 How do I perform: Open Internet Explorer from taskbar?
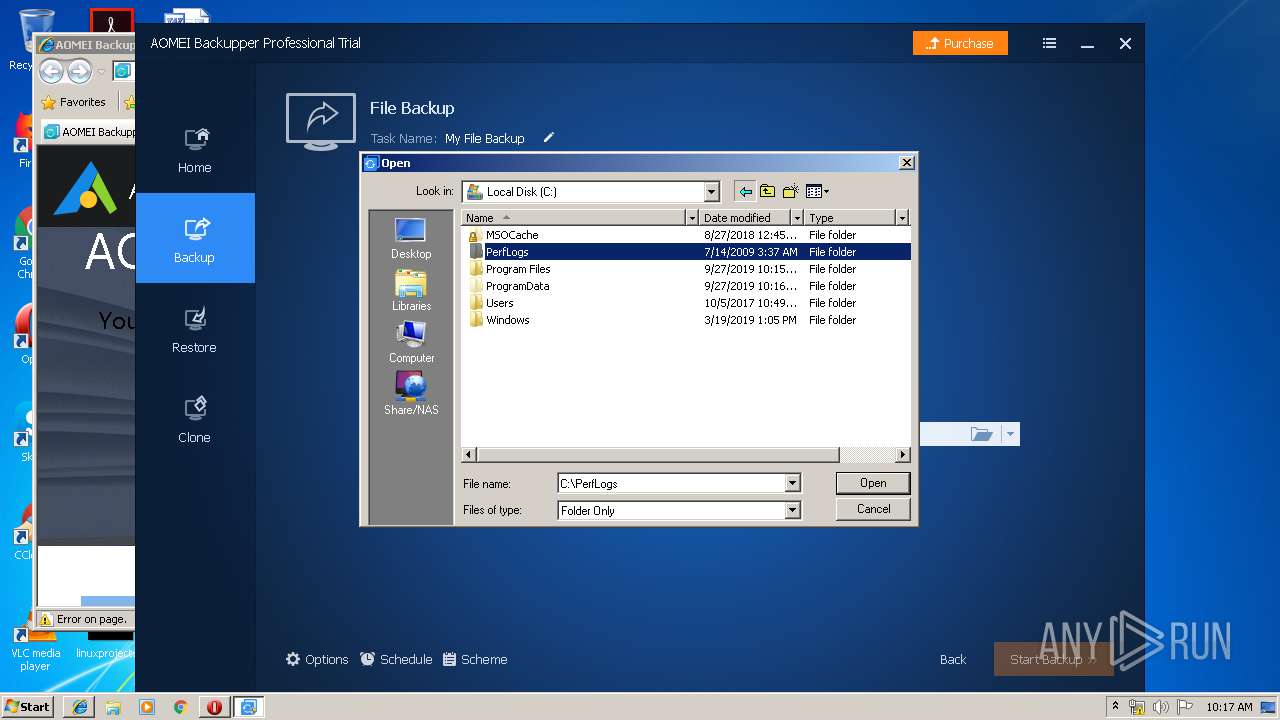coord(79,707)
